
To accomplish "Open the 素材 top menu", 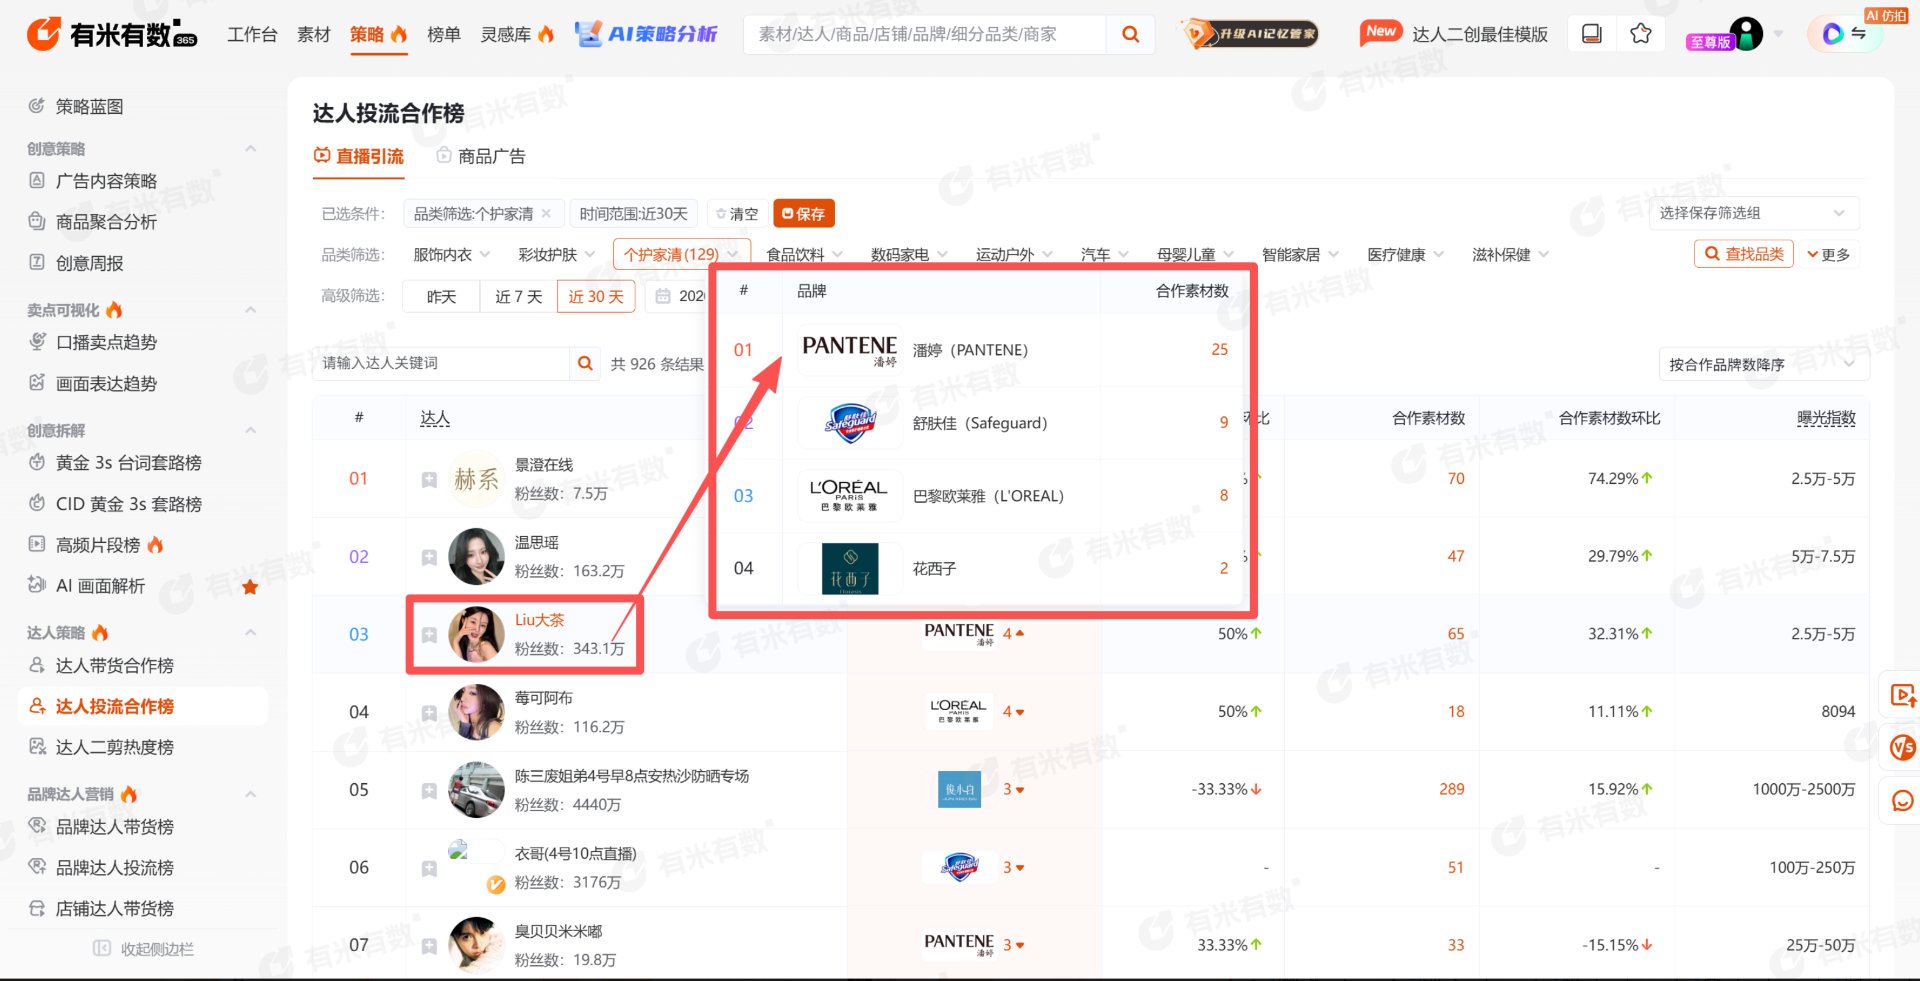I will [x=314, y=34].
